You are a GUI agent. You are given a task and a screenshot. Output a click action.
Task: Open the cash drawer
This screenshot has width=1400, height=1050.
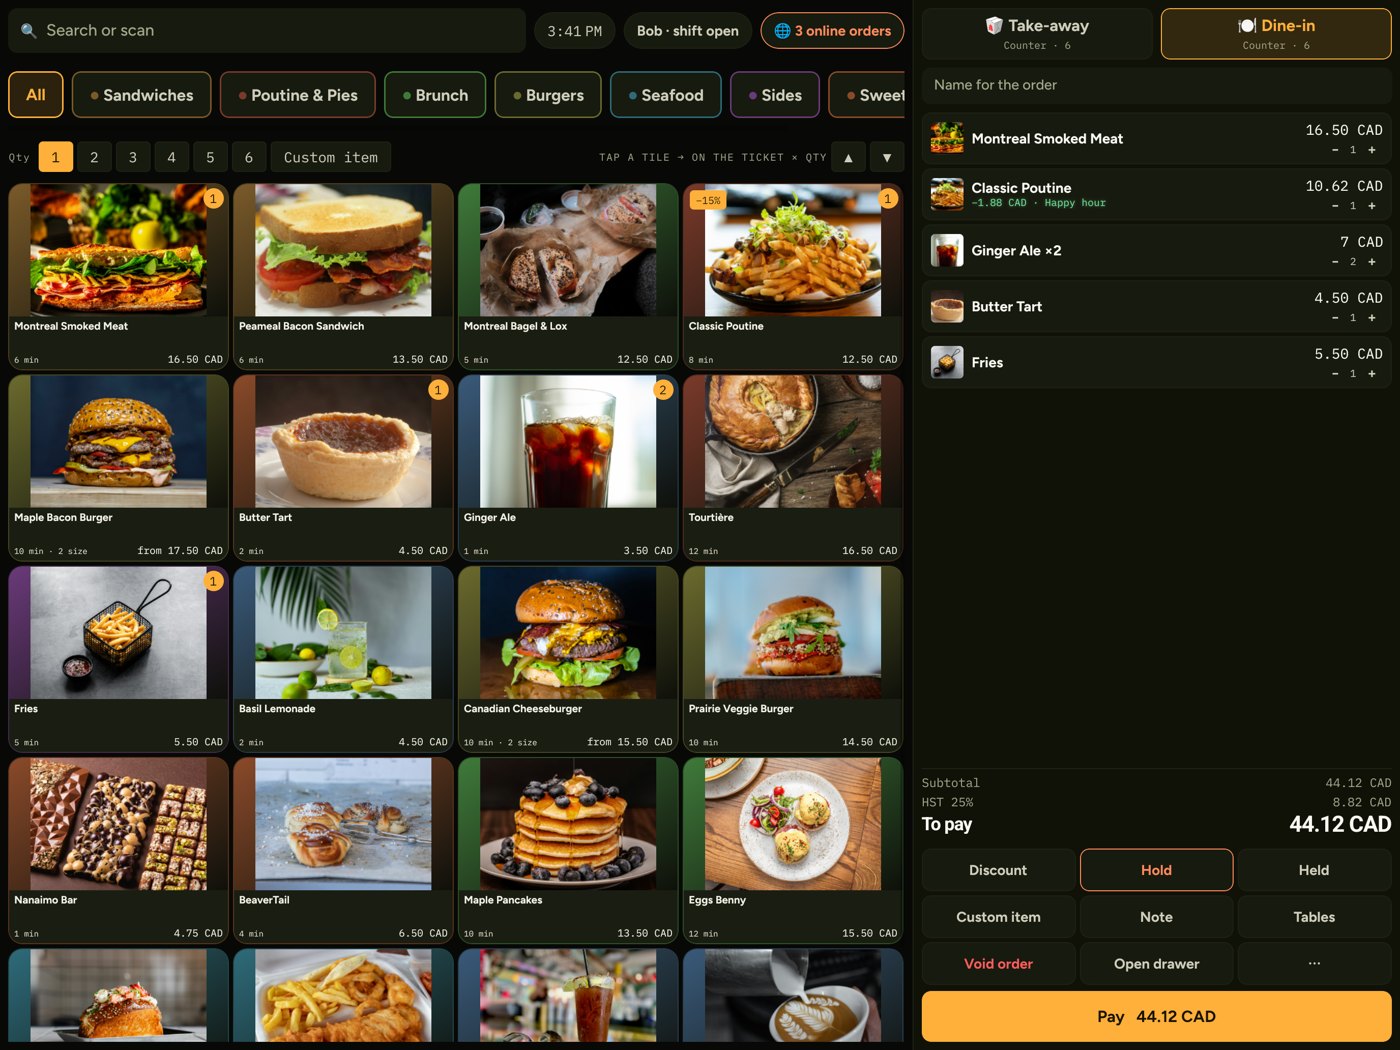click(1156, 964)
